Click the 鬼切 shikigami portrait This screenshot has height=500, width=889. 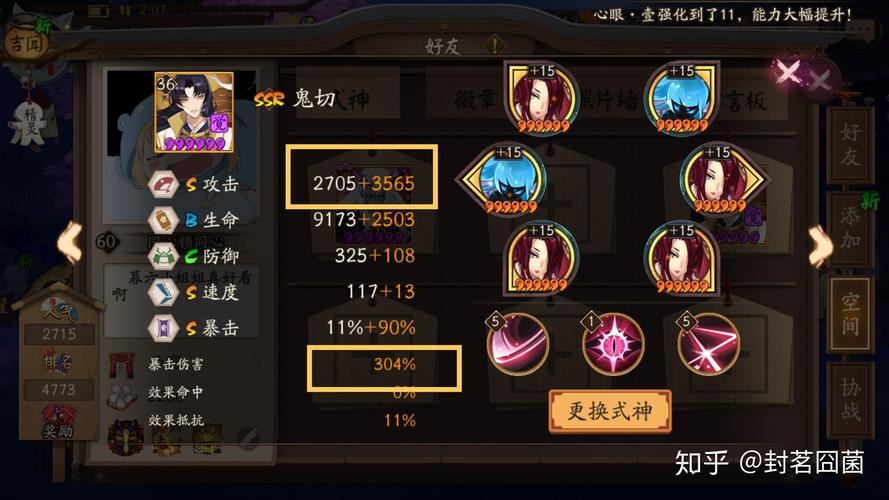pyautogui.click(x=194, y=112)
